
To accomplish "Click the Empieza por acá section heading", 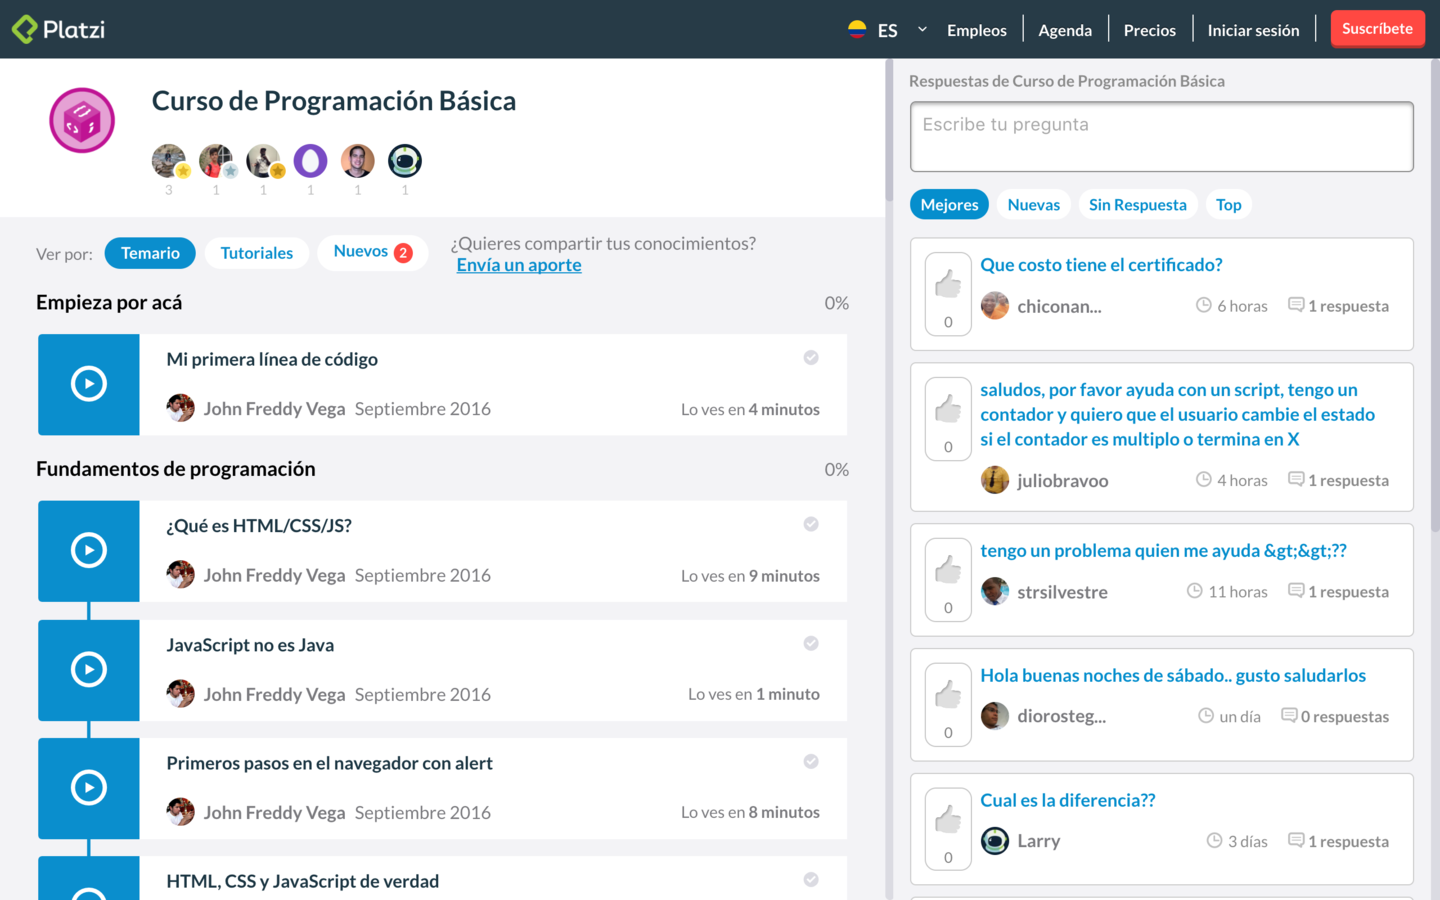I will point(109,303).
